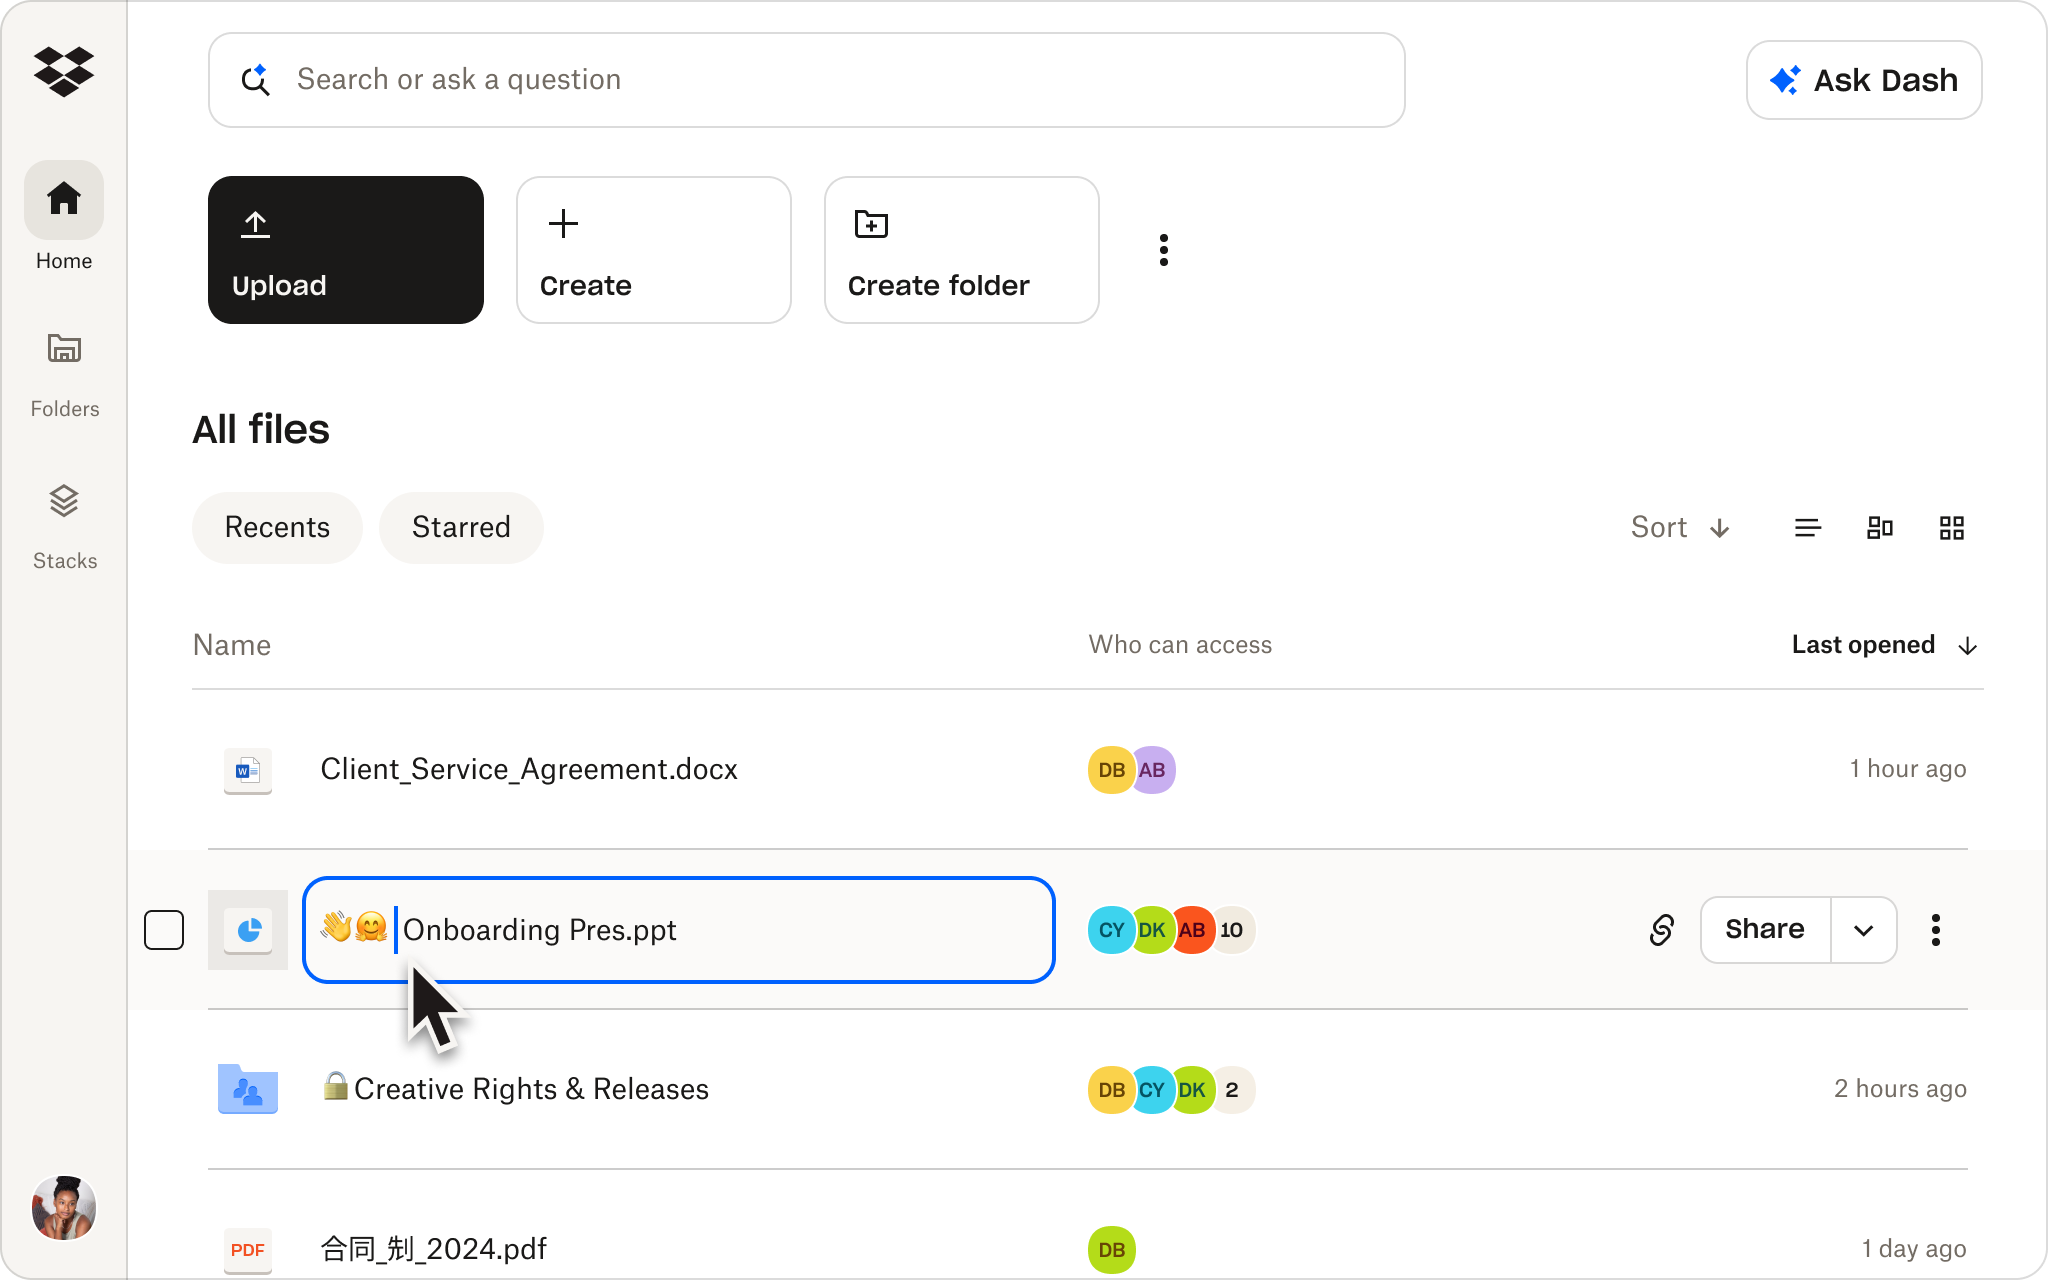Copy link for Onboarding Pres.ppt
Image resolution: width=2048 pixels, height=1280 pixels.
[1660, 930]
